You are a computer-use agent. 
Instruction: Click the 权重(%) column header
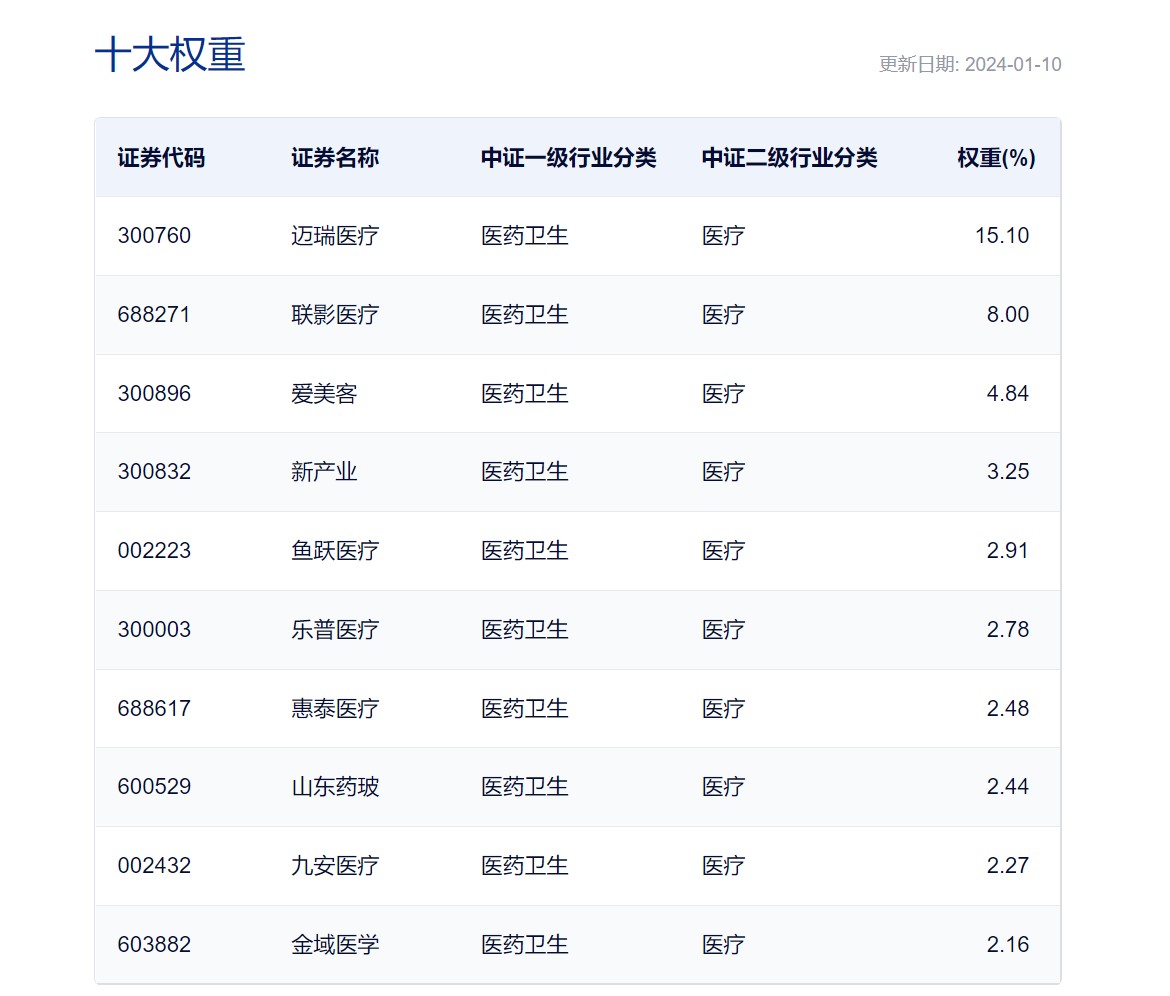(x=996, y=157)
